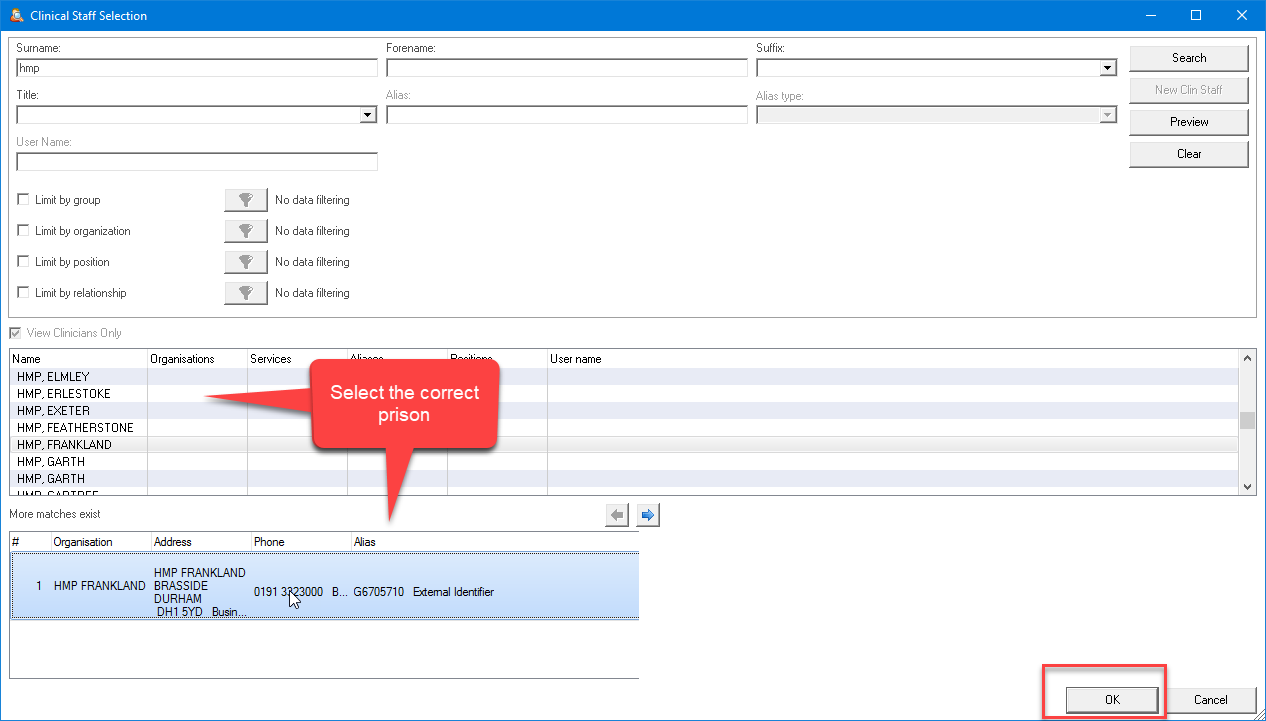Click the Alias header in lower table
The image size is (1266, 721).
(x=494, y=542)
